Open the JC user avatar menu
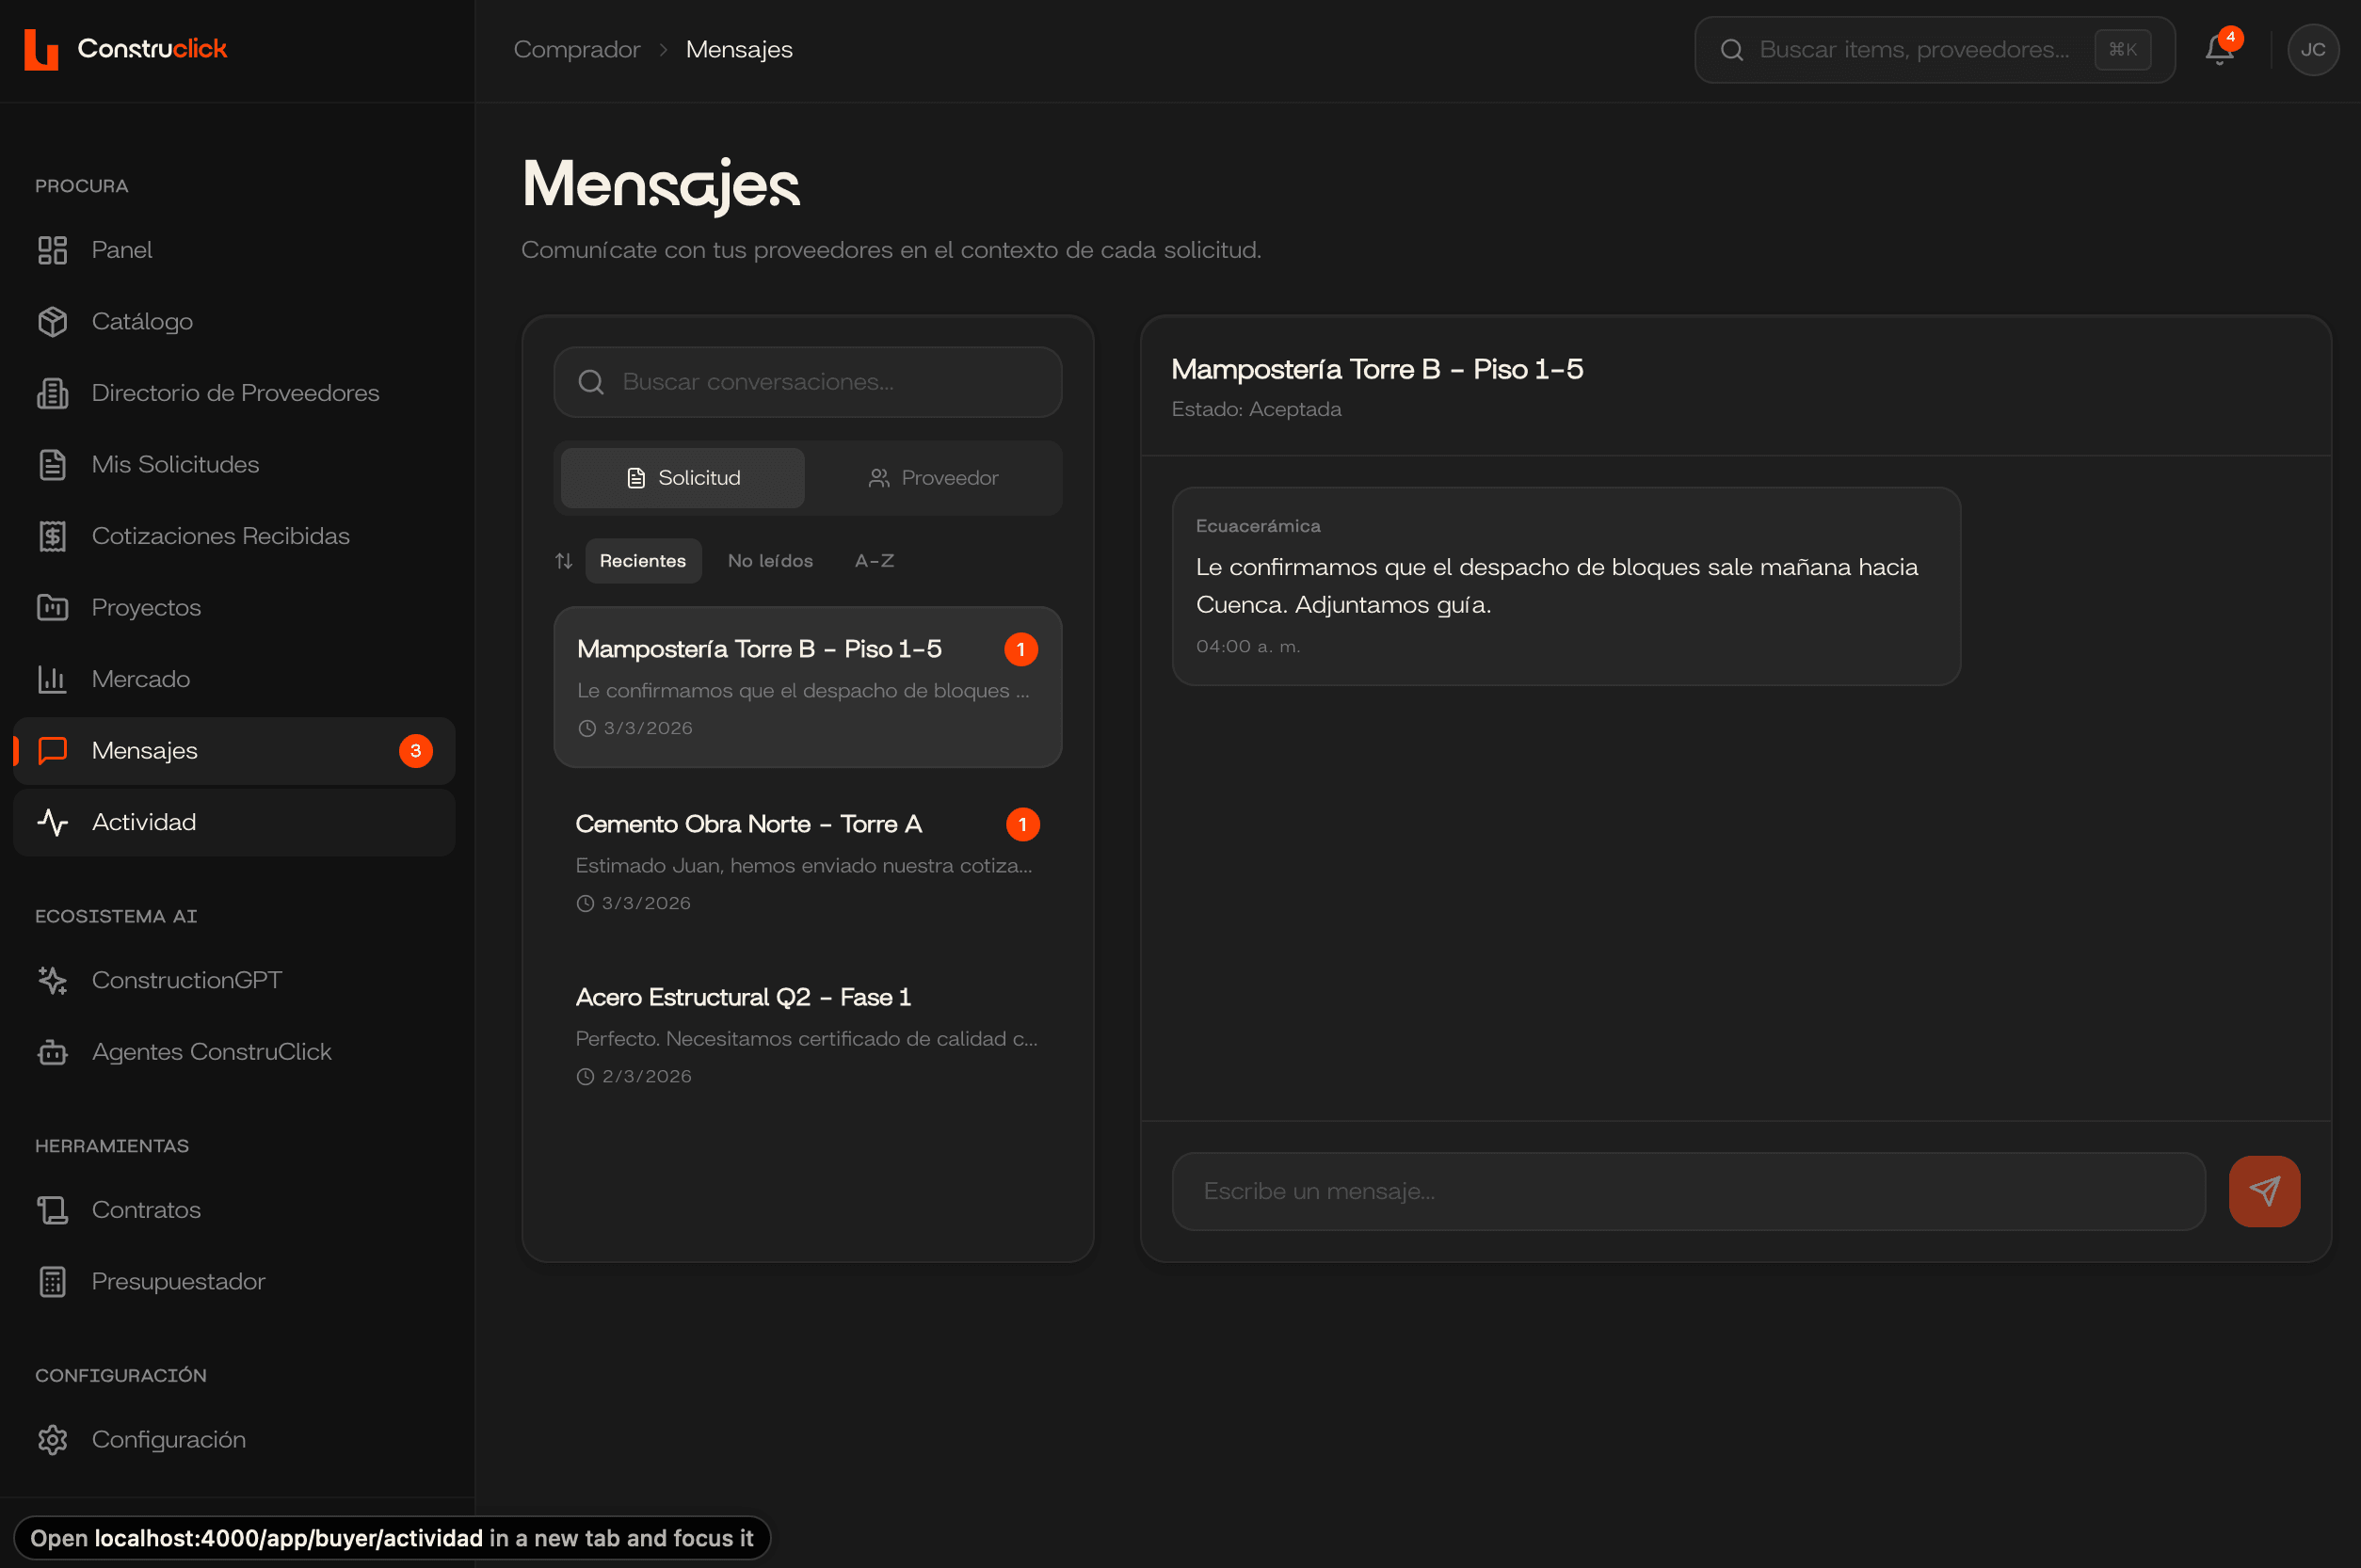The width and height of the screenshot is (2361, 1568). coord(2312,49)
